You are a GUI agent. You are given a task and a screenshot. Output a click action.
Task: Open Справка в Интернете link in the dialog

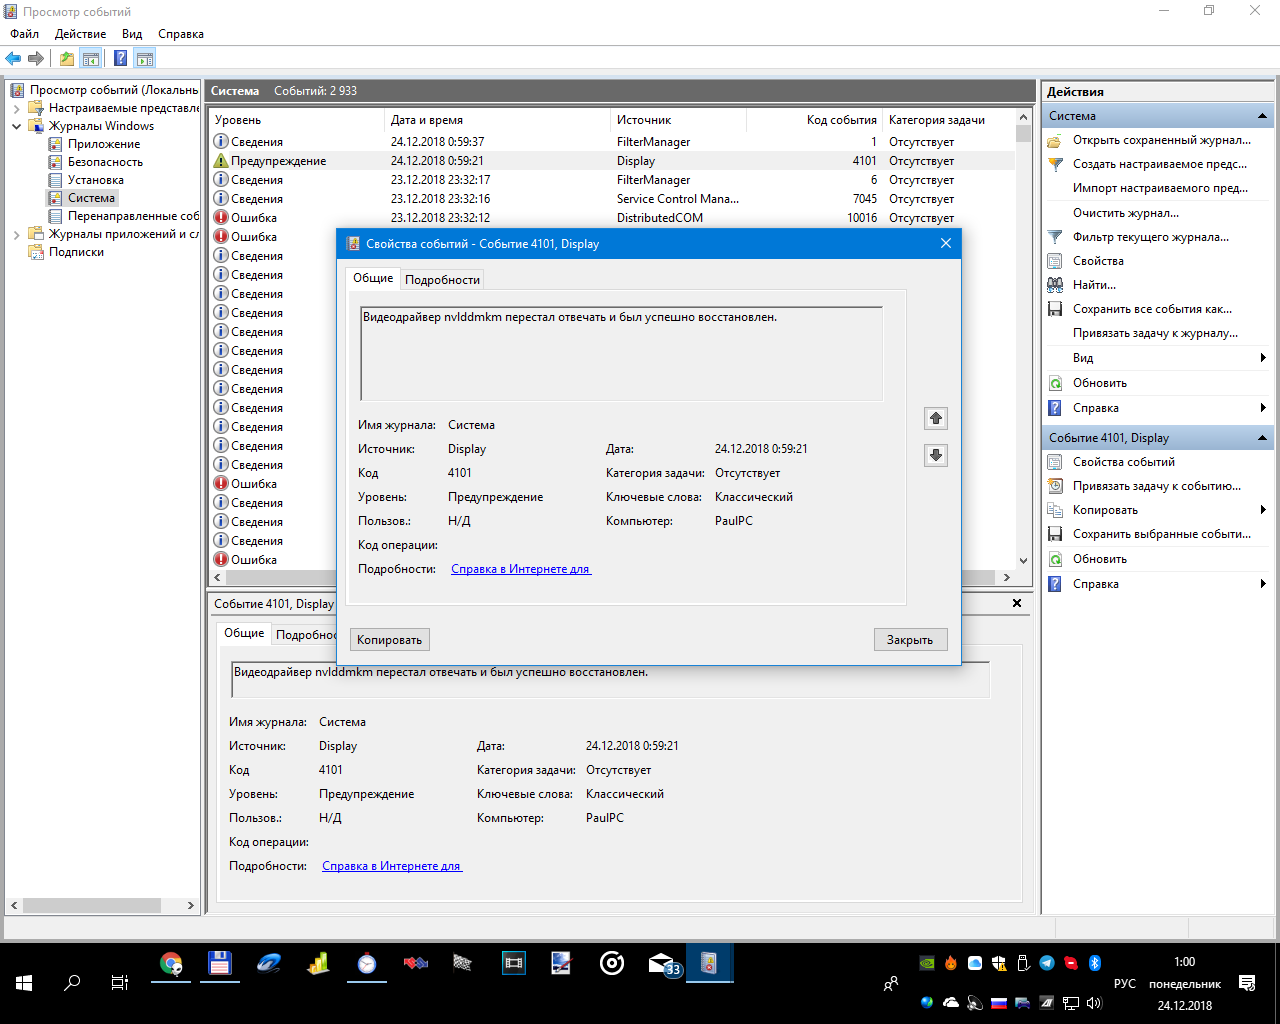coord(520,569)
